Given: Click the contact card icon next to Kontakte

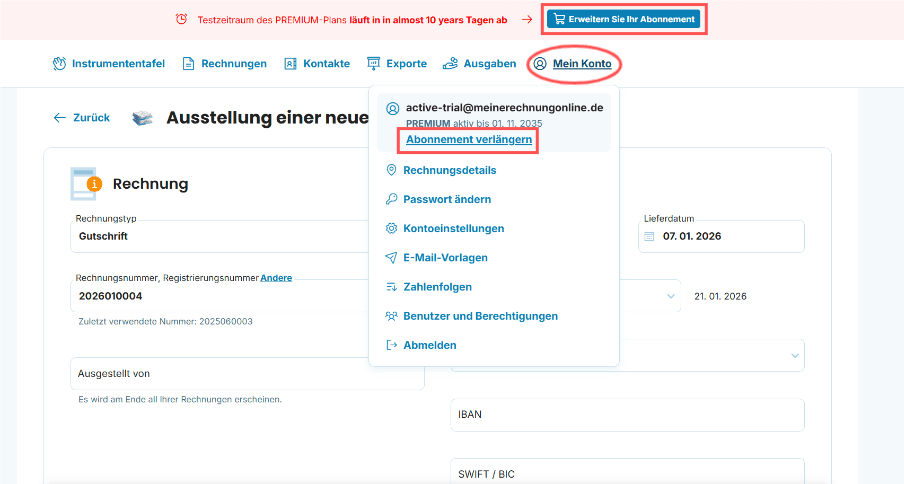Looking at the screenshot, I should click(290, 63).
